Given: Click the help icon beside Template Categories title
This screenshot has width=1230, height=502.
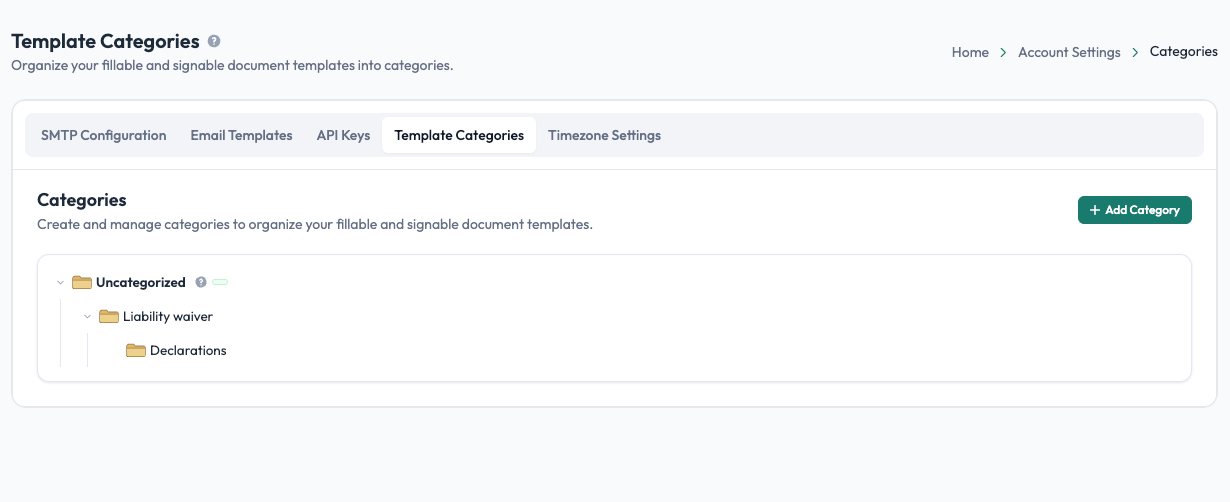Looking at the screenshot, I should tap(214, 42).
